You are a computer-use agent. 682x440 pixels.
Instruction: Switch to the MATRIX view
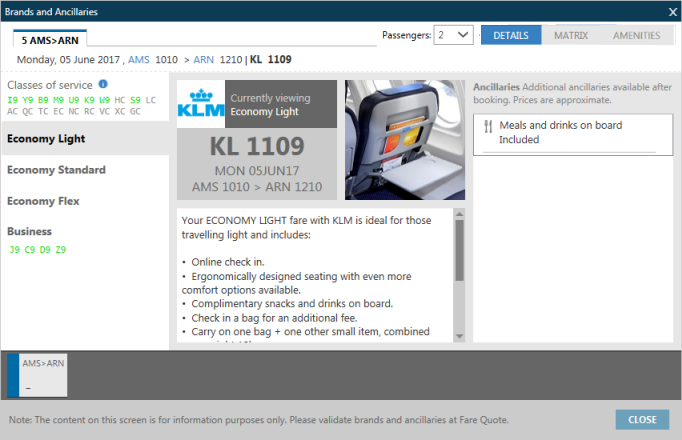pyautogui.click(x=571, y=35)
